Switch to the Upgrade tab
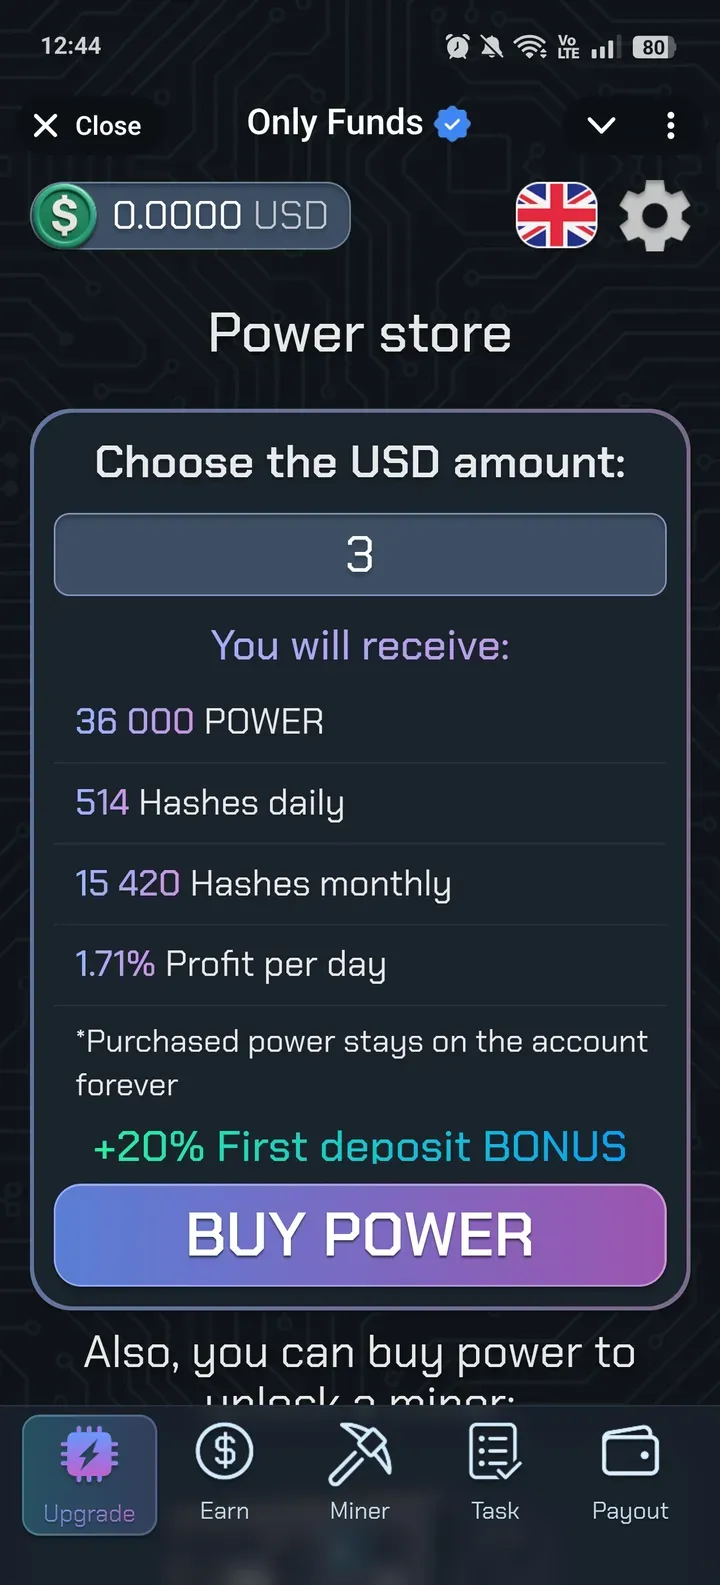720x1585 pixels. coord(89,1475)
